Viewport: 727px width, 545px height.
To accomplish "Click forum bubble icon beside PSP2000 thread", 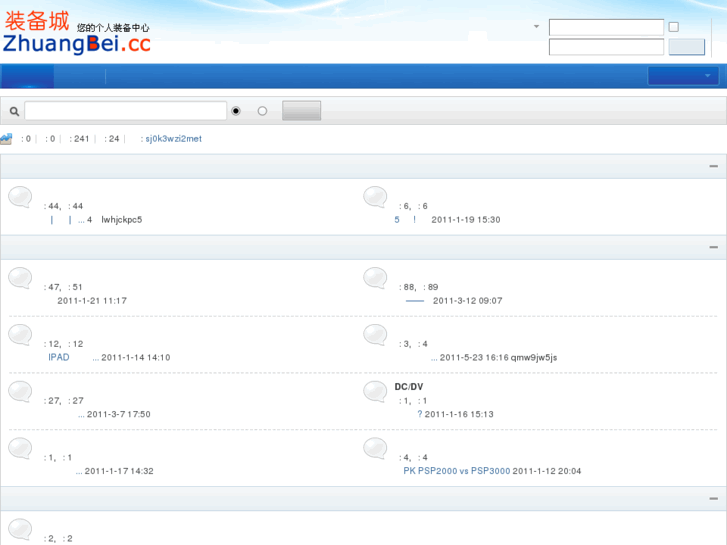I will pos(375,449).
